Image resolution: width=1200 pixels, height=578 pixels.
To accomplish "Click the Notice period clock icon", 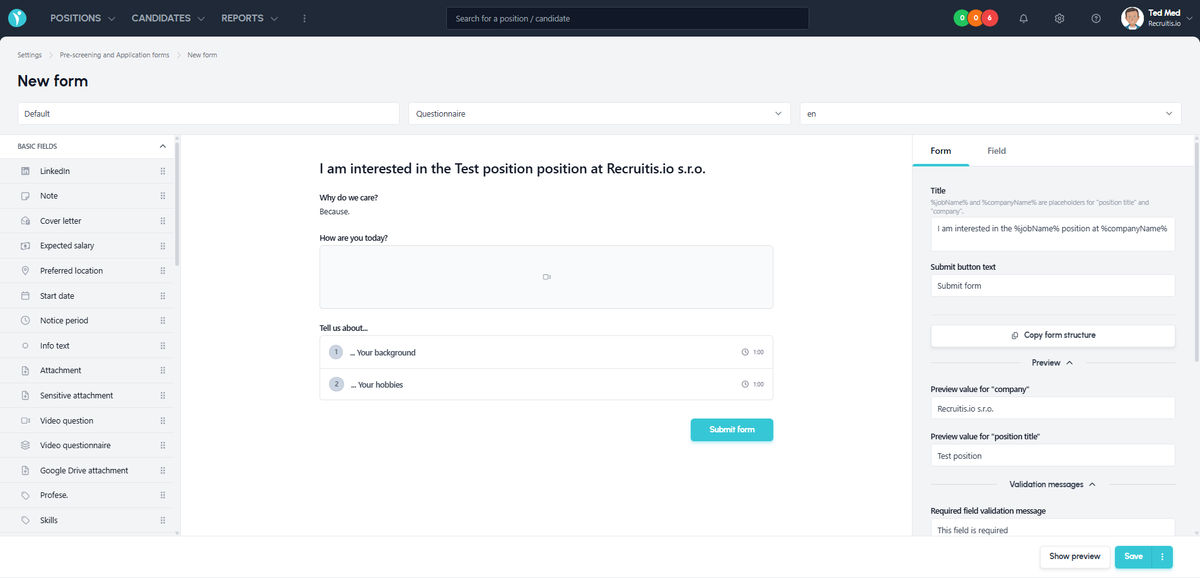I will tap(25, 321).
